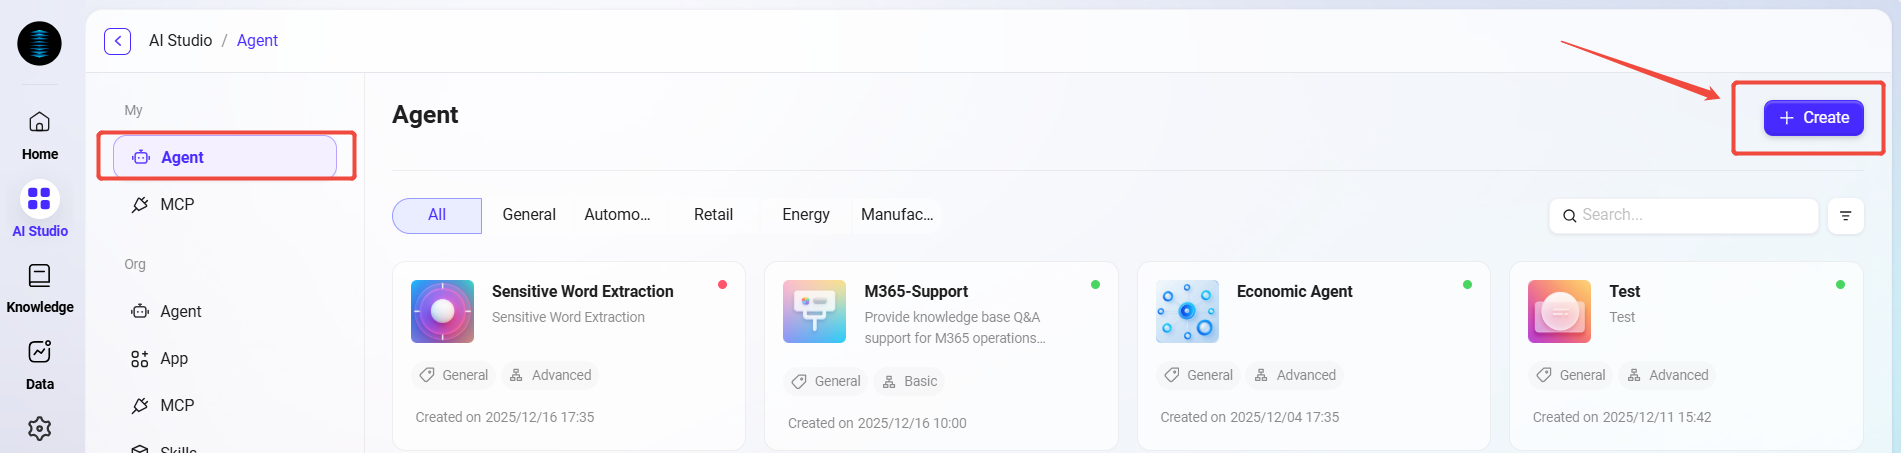Open settings gear in left rail
Viewport: 1901px width, 453px height.
coord(39,429)
